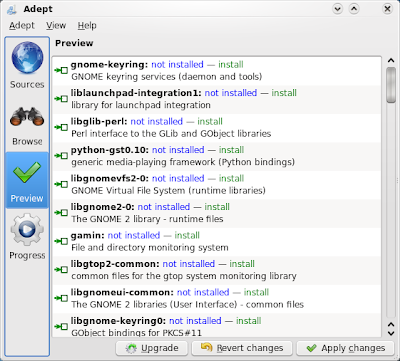Select the libgnome-keyring0 package name
The image size is (400, 361).
click(118, 321)
